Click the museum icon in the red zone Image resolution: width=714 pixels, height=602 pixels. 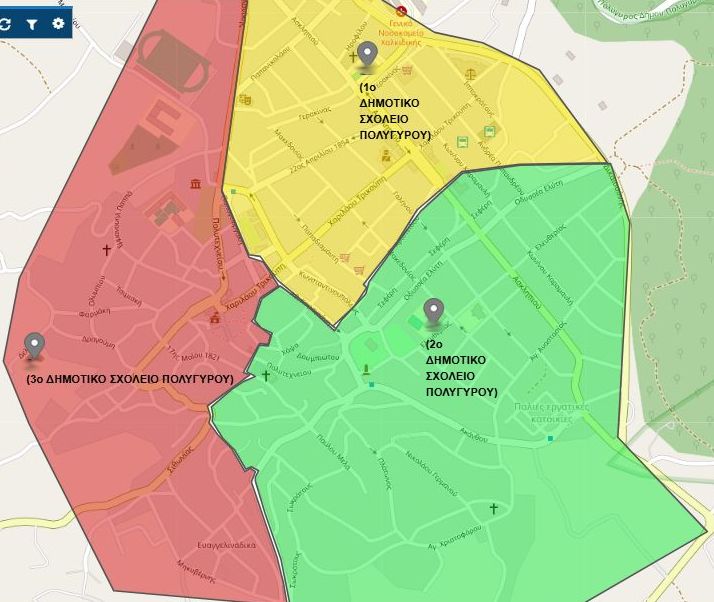193,184
